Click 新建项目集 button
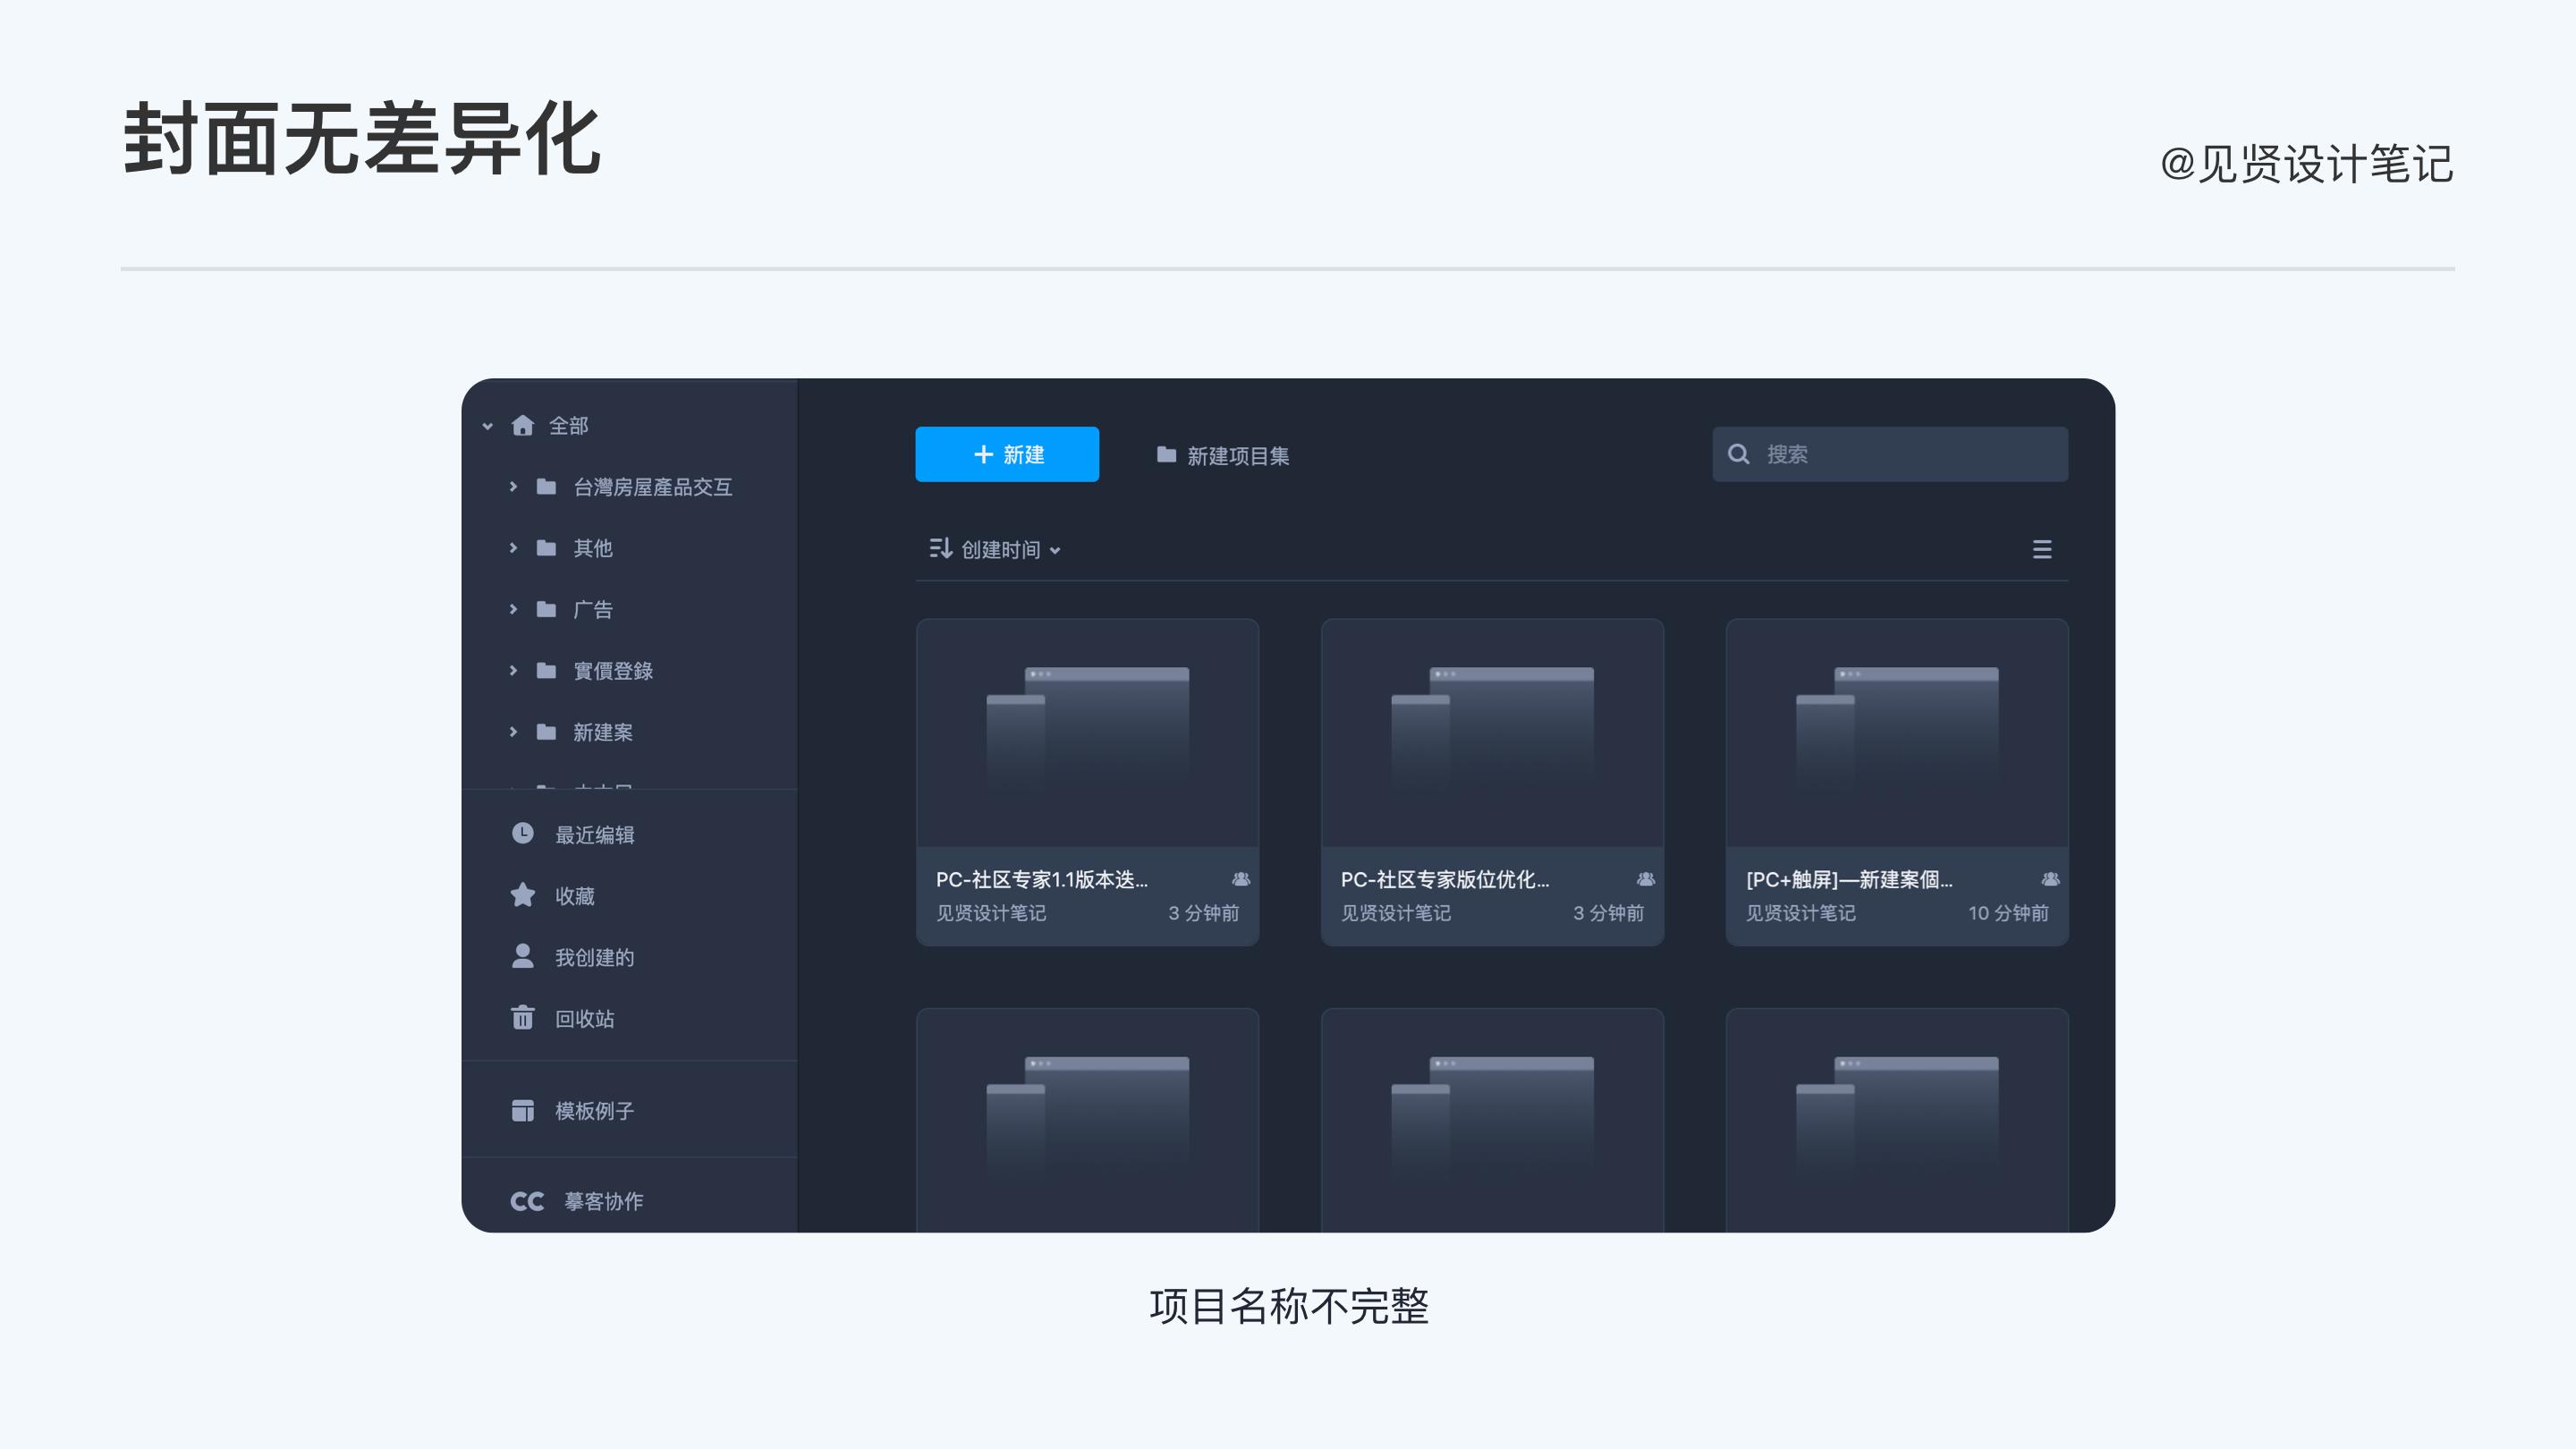This screenshot has width=2576, height=1449. tap(1223, 456)
